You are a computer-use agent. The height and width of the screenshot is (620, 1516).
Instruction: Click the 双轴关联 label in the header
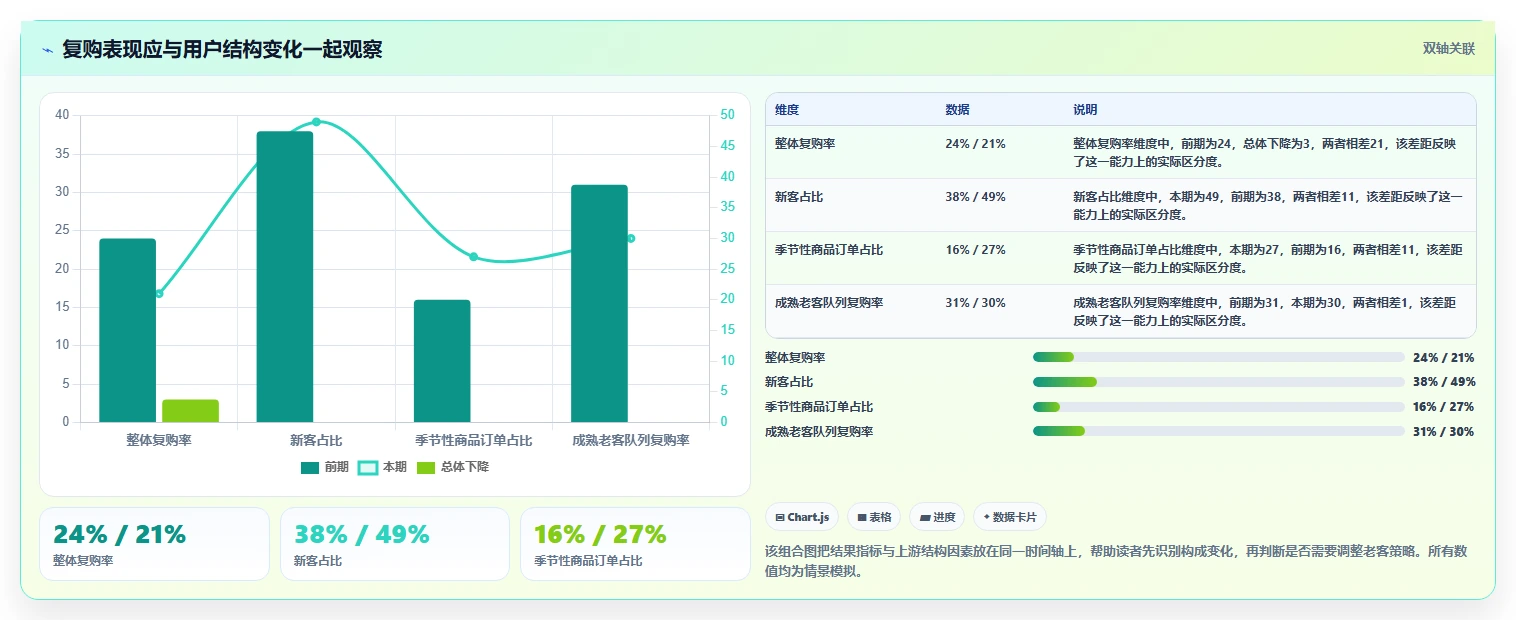[x=1448, y=49]
